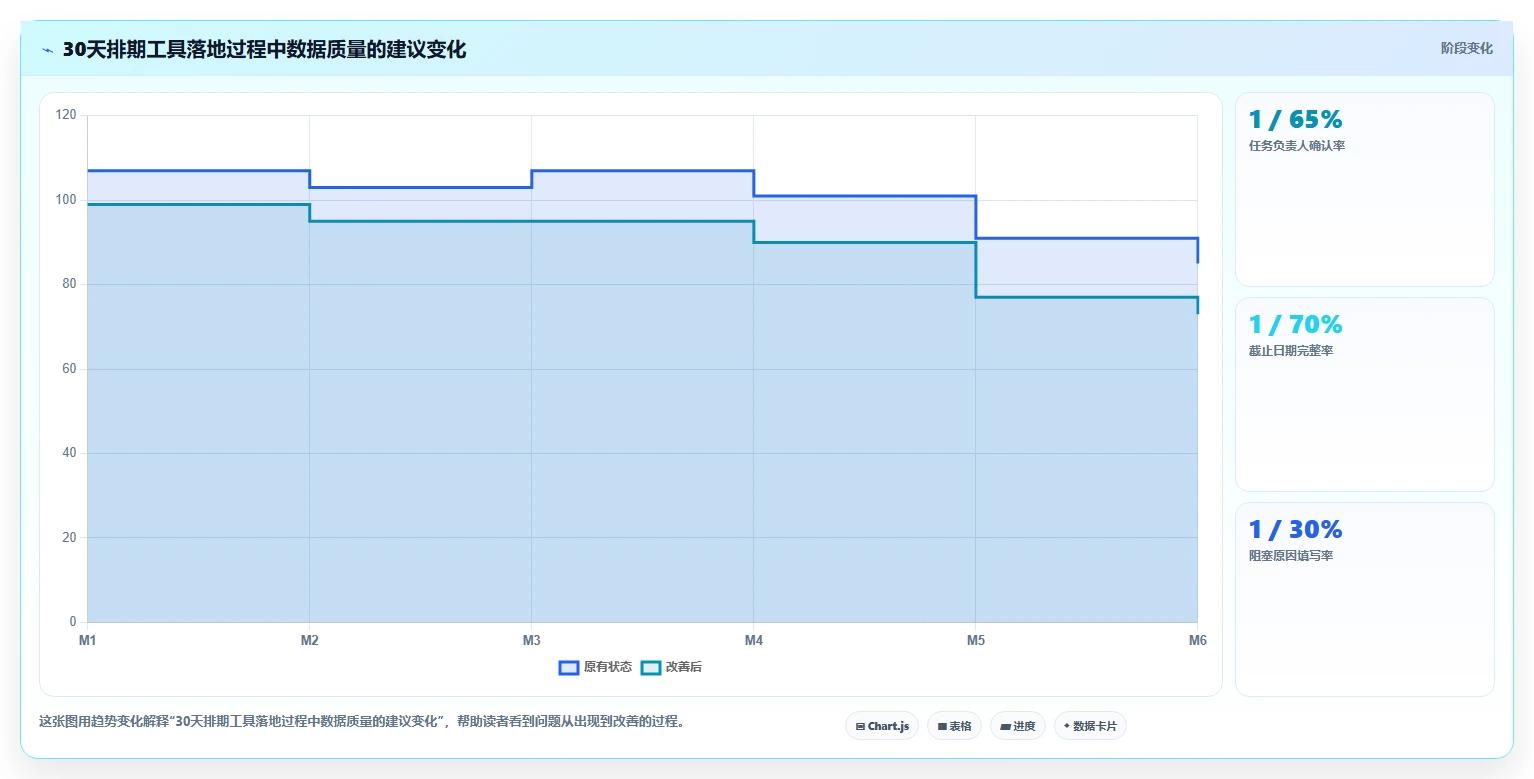The height and width of the screenshot is (779, 1534).
Task: Click the M4 x-axis label
Action: pos(754,640)
